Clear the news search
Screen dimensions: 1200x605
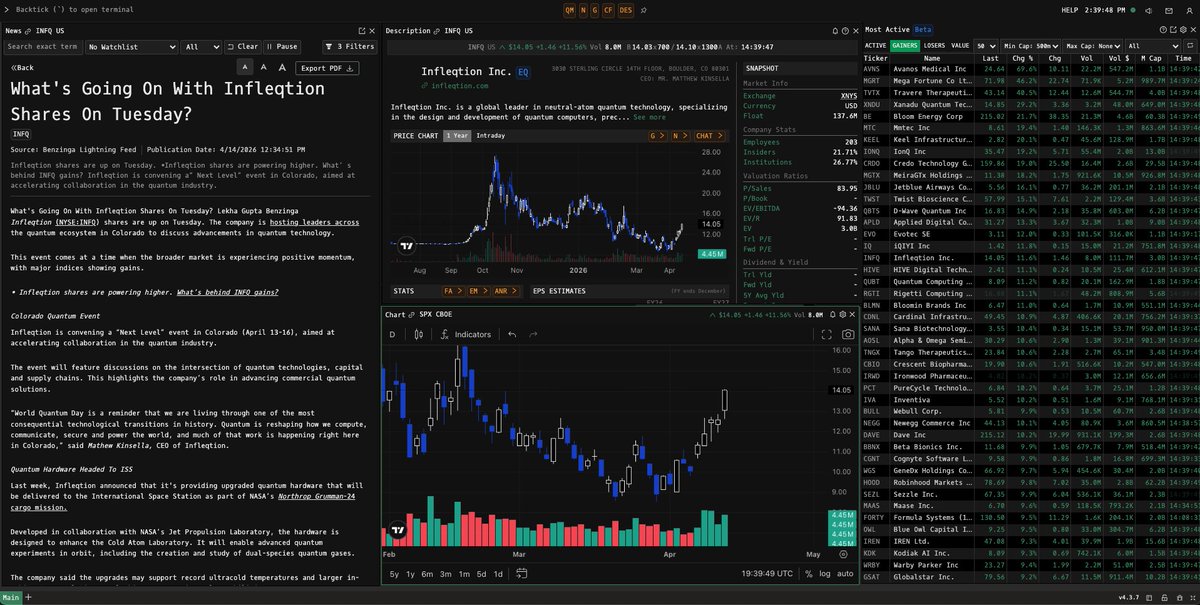(243, 46)
